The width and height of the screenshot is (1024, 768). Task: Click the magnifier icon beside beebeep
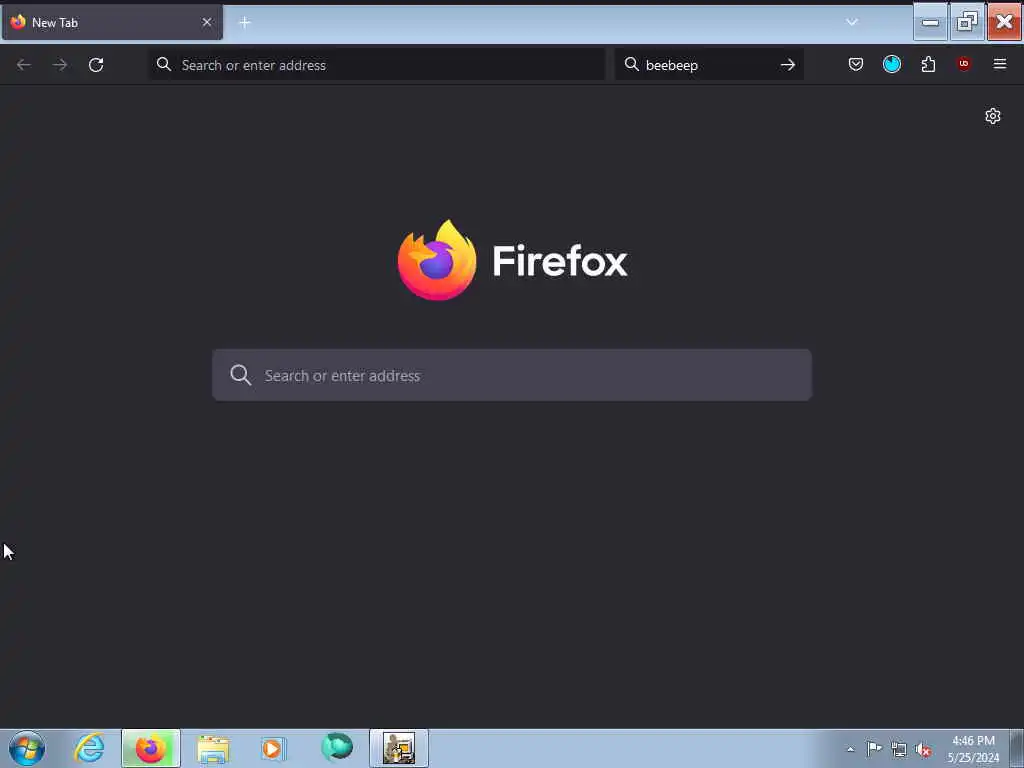click(632, 64)
